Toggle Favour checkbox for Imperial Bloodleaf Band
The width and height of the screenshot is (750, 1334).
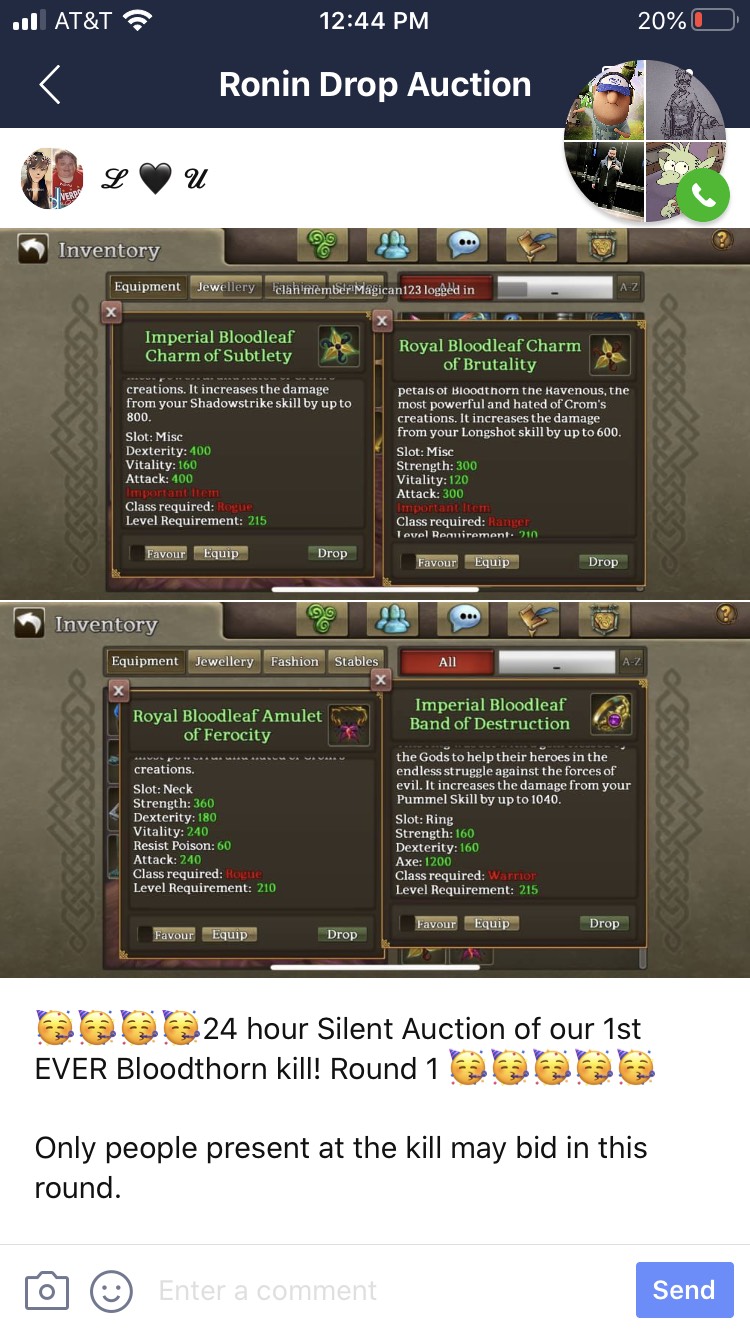407,923
